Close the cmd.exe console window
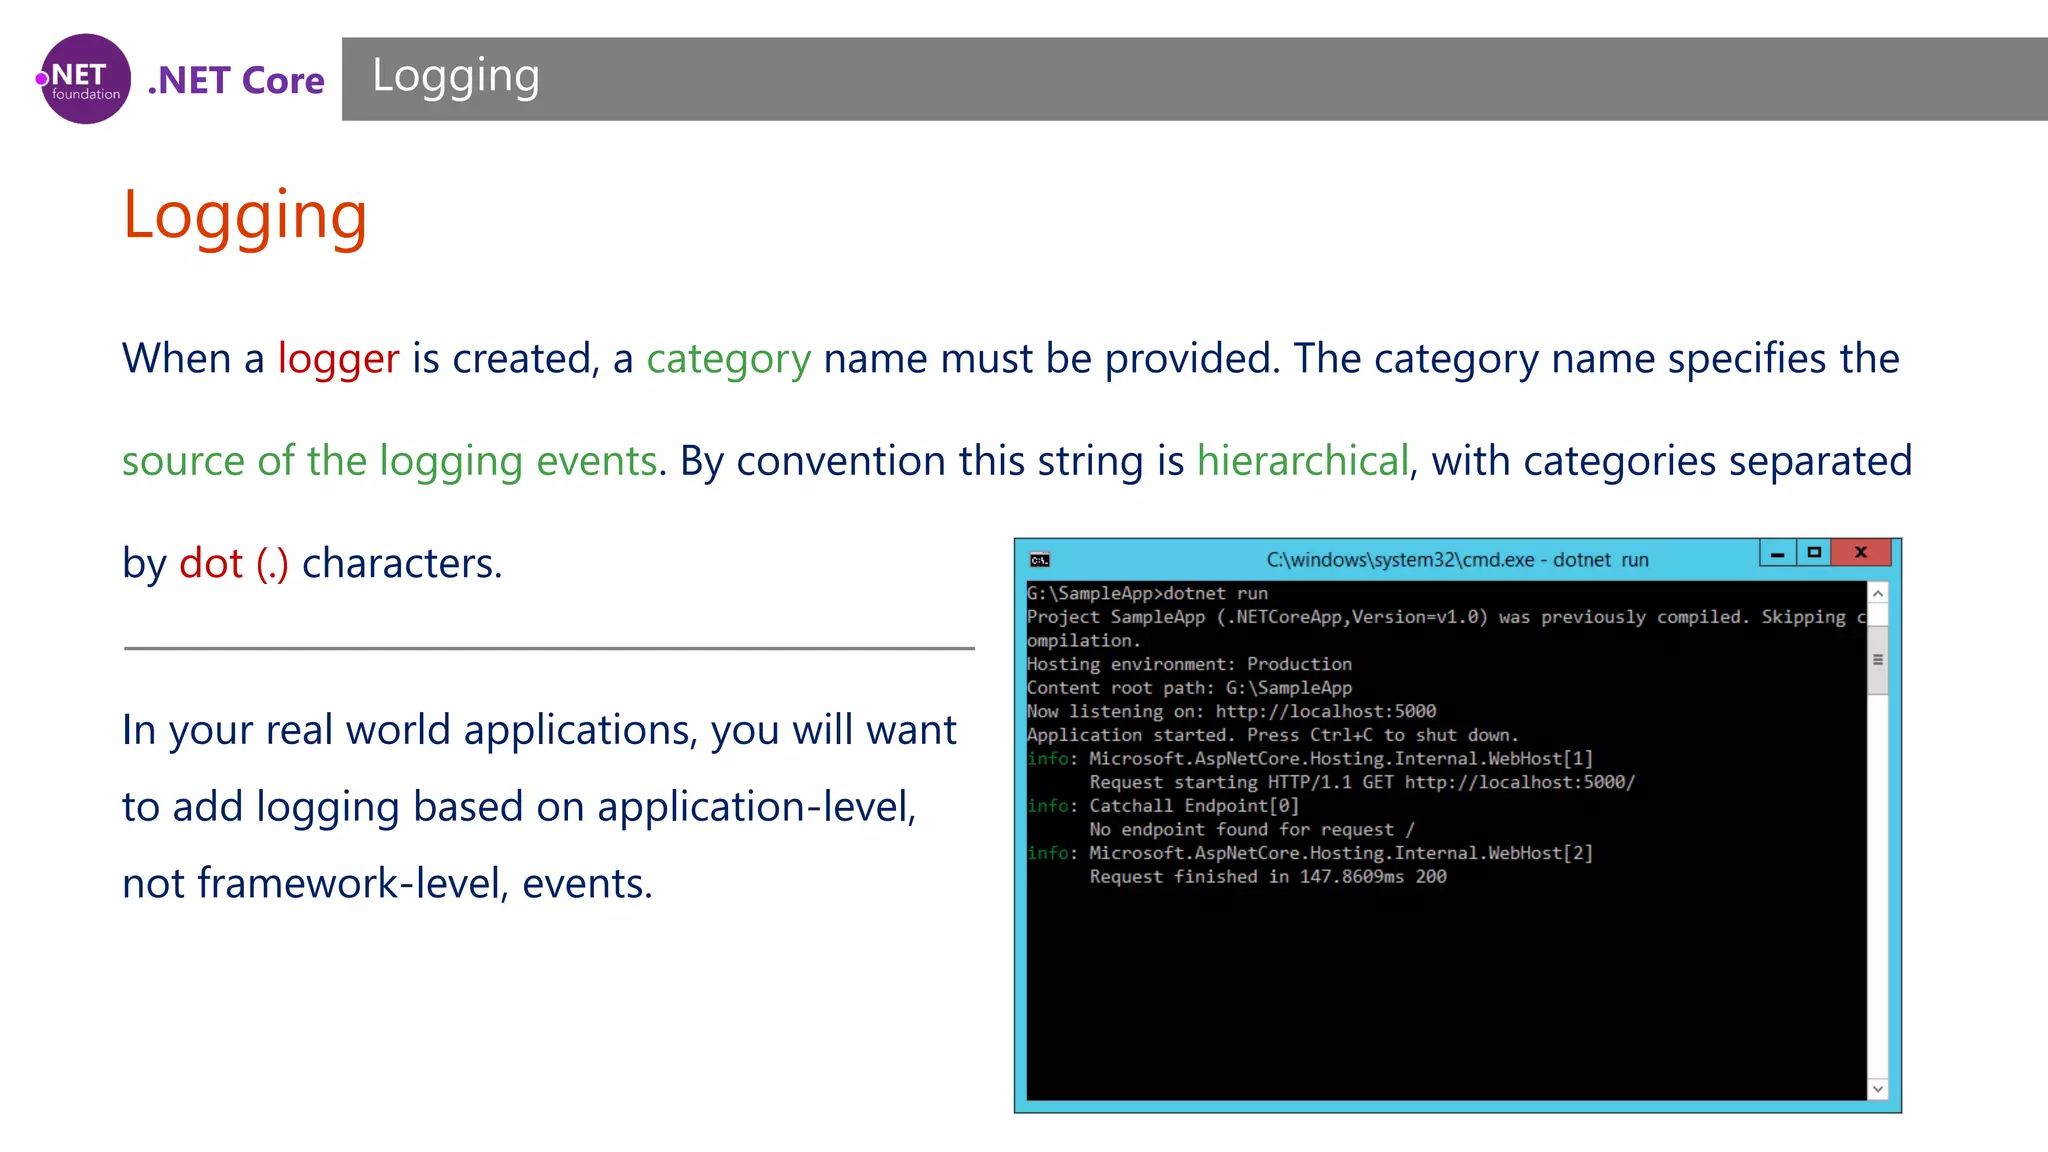The height and width of the screenshot is (1152, 2048). [1861, 553]
